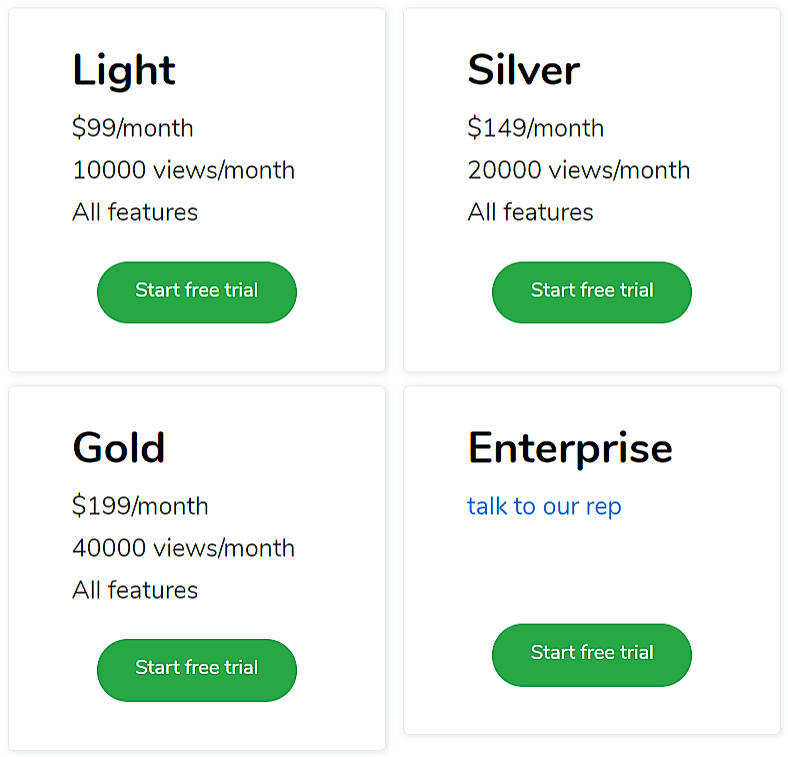Select the $149/month price text
The height and width of the screenshot is (757, 788).
tap(535, 128)
